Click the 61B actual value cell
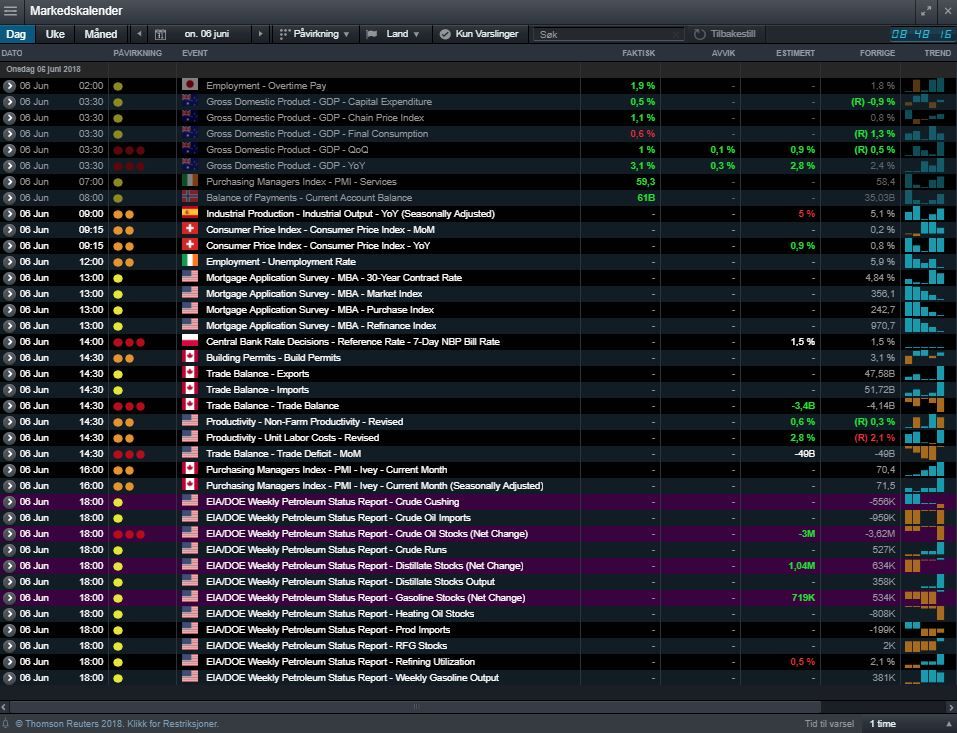The image size is (957, 733). pyautogui.click(x=646, y=198)
